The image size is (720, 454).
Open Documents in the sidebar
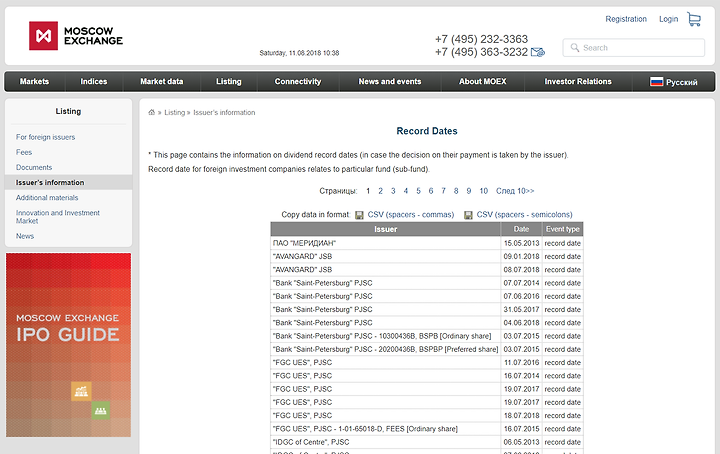point(34,168)
